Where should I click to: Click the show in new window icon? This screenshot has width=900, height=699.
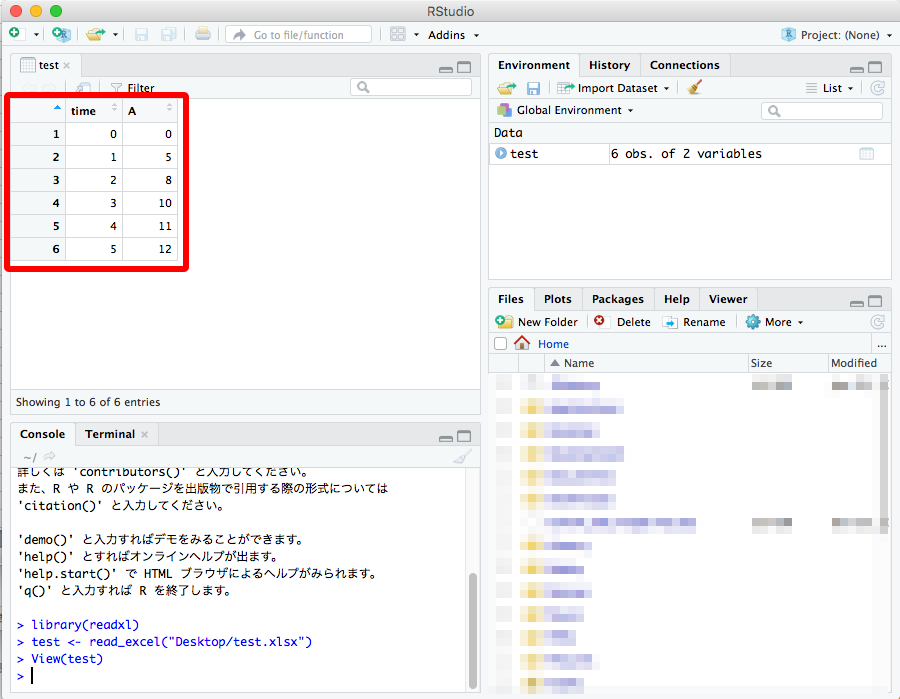point(83,87)
